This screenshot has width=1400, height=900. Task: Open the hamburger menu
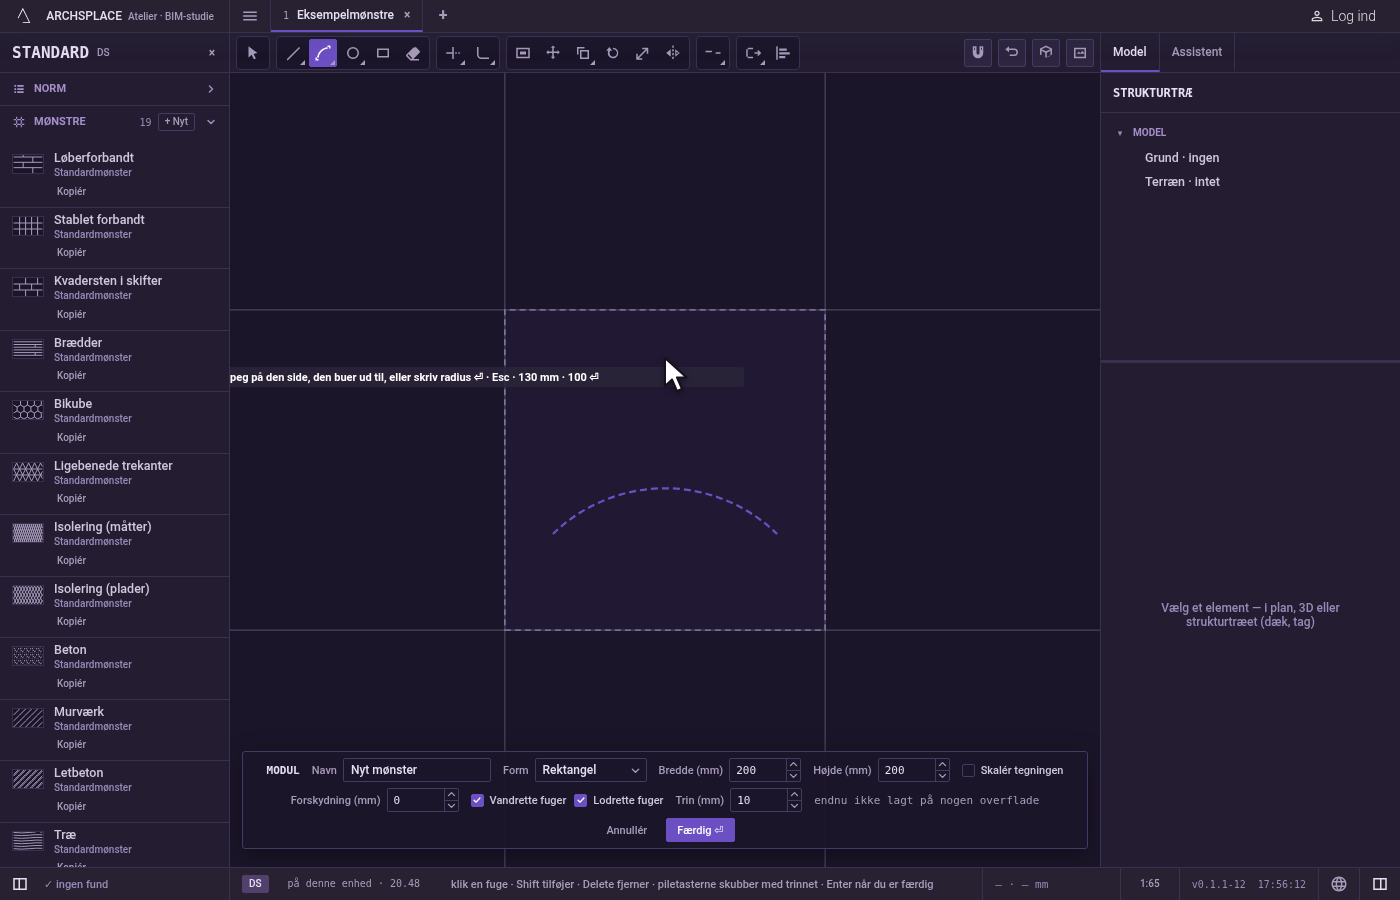click(x=250, y=16)
